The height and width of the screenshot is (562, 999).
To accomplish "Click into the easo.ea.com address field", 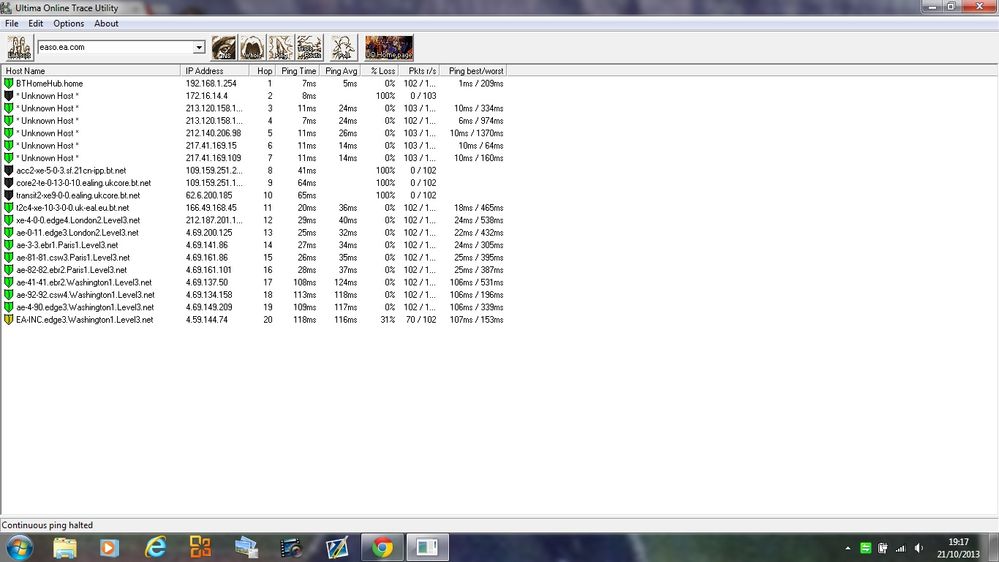I will pos(115,47).
